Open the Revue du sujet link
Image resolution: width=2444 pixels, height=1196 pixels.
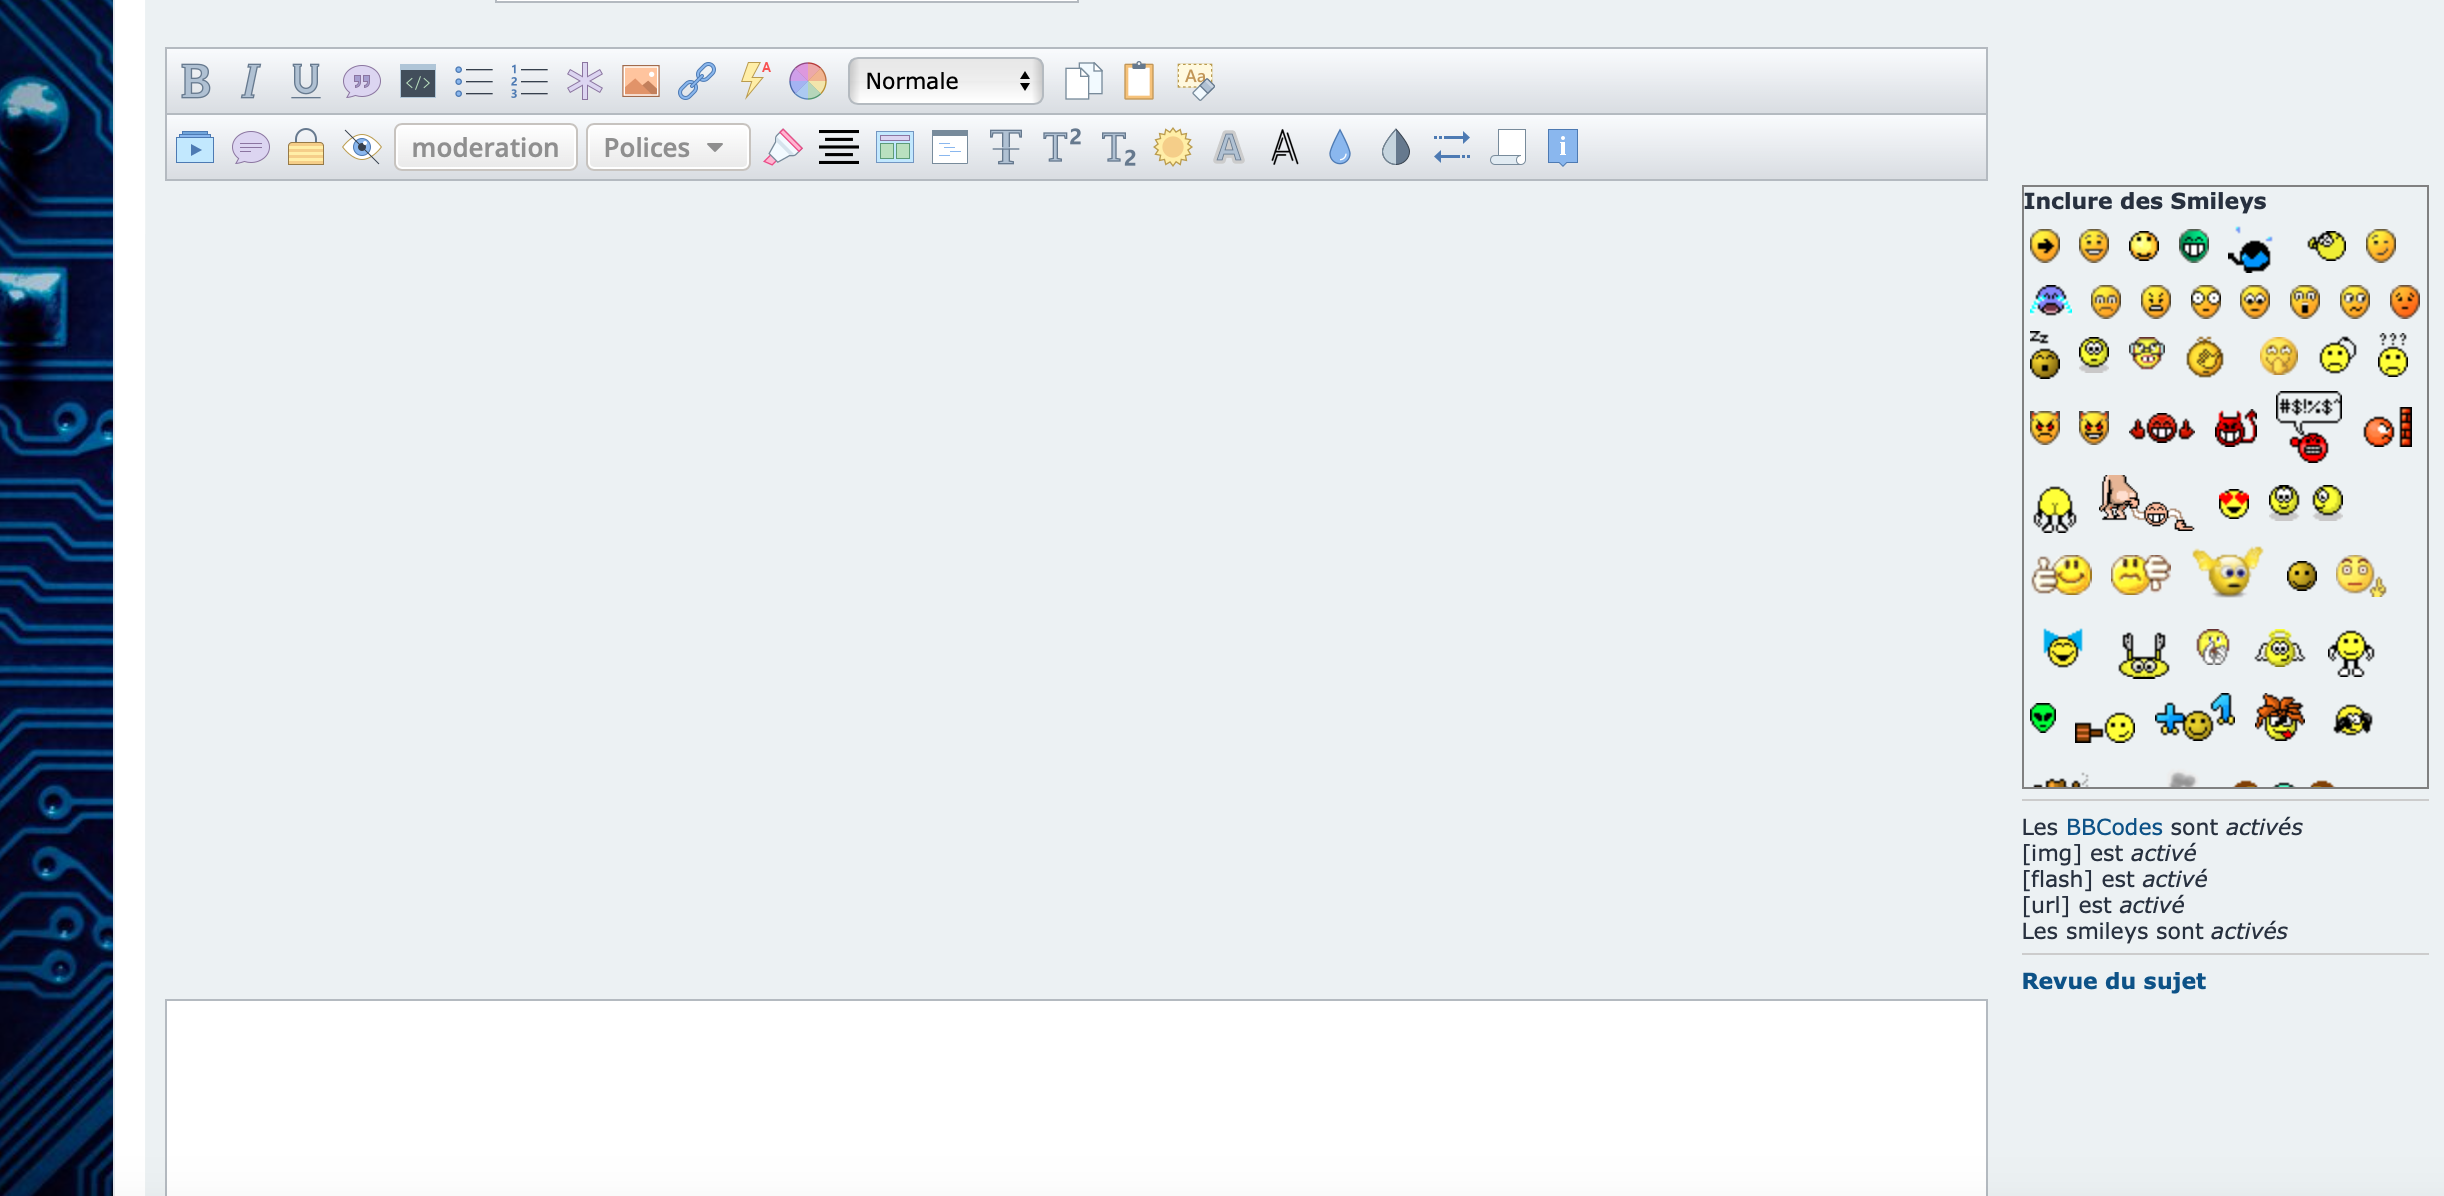coord(2113,981)
